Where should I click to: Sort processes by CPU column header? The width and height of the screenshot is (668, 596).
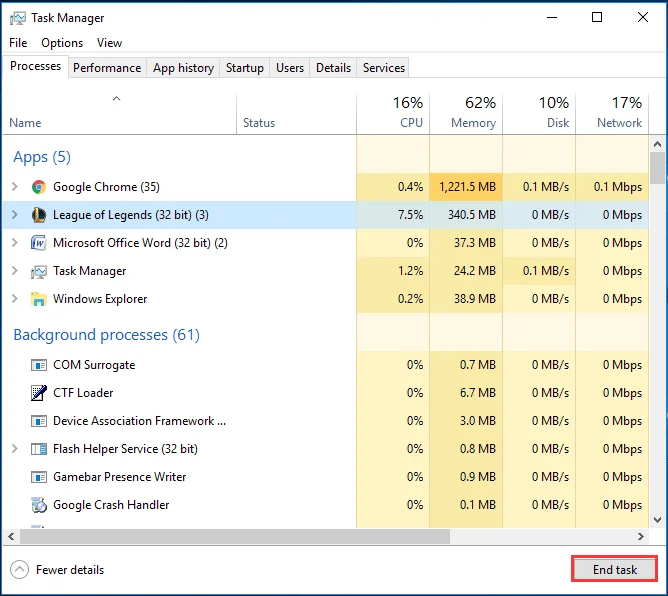(393, 113)
